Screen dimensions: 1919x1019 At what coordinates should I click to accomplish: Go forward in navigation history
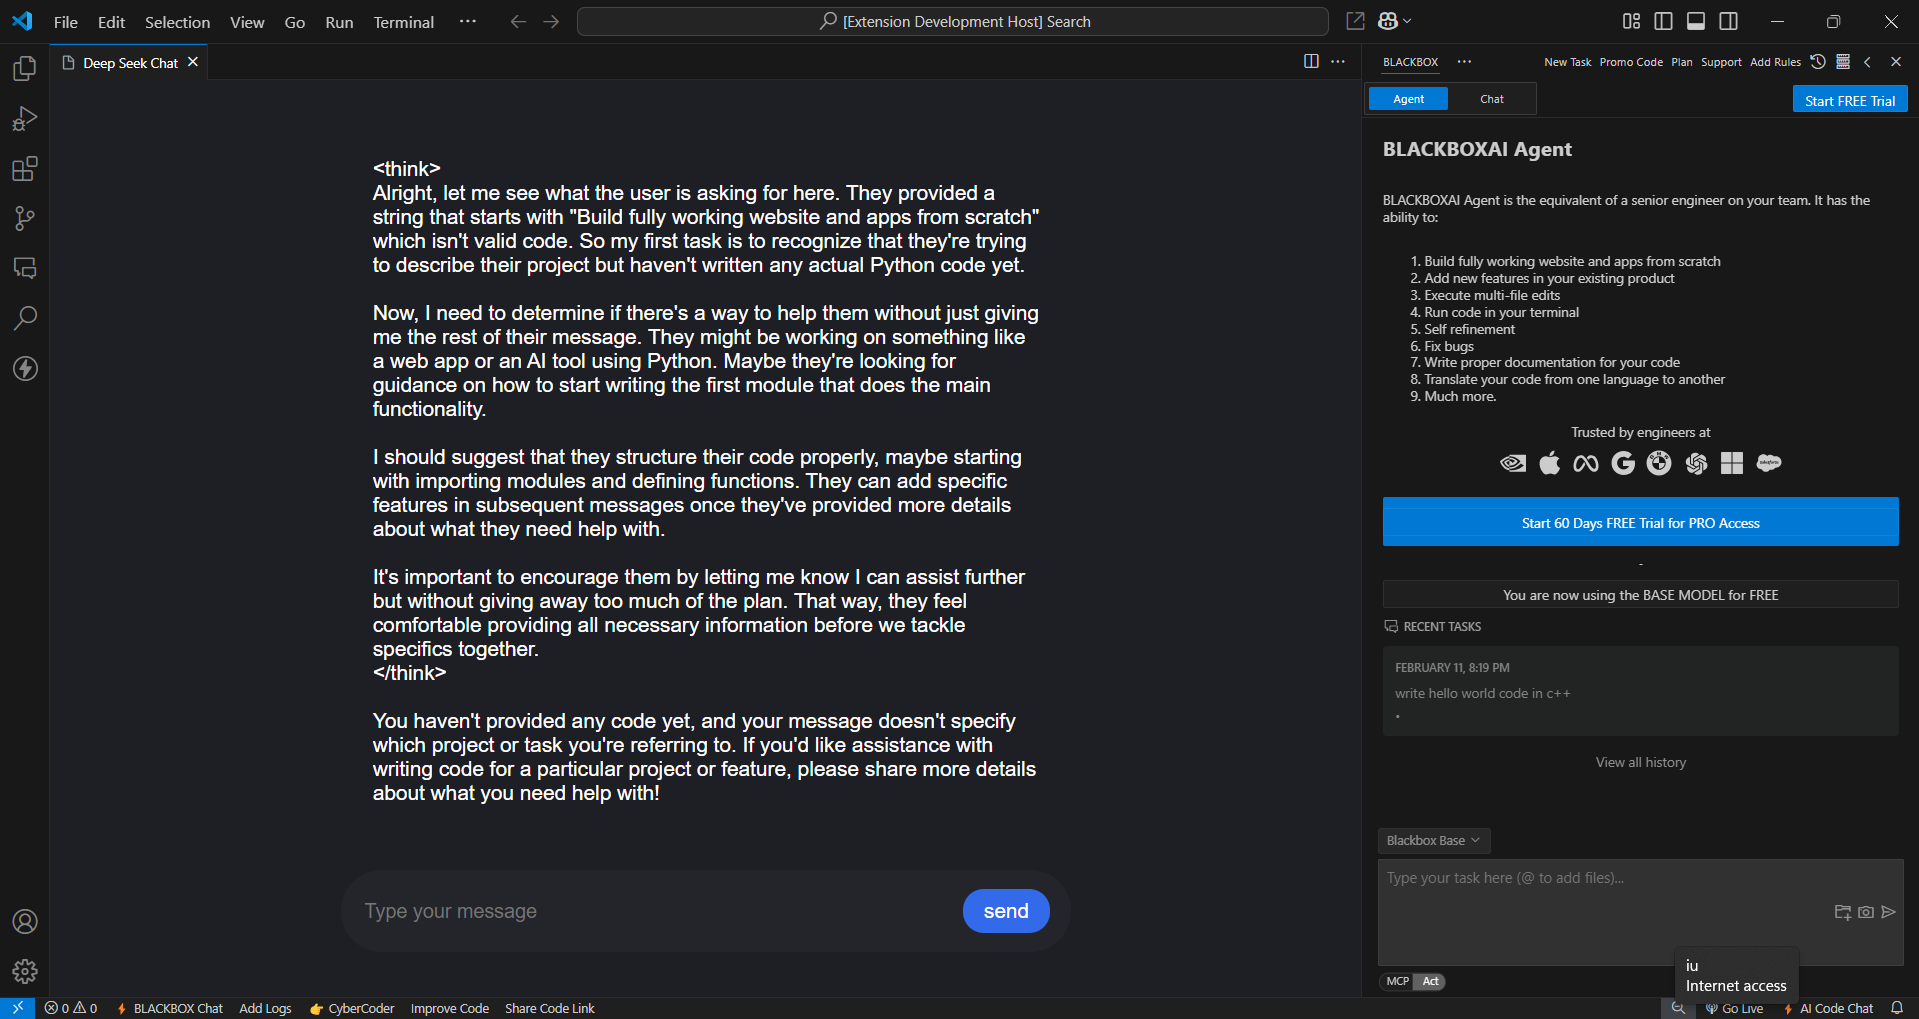pyautogui.click(x=551, y=21)
